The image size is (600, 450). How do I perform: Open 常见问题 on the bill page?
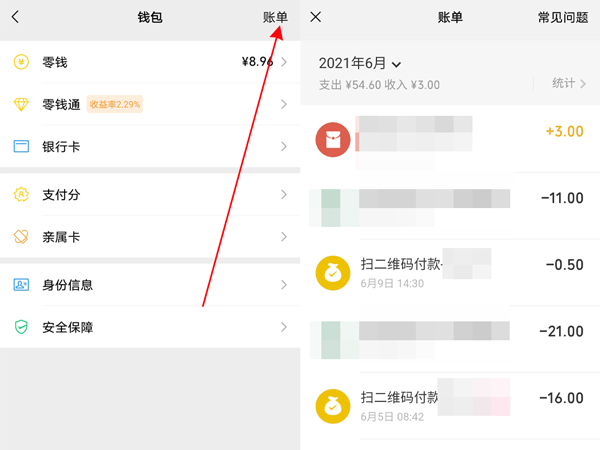tap(564, 17)
